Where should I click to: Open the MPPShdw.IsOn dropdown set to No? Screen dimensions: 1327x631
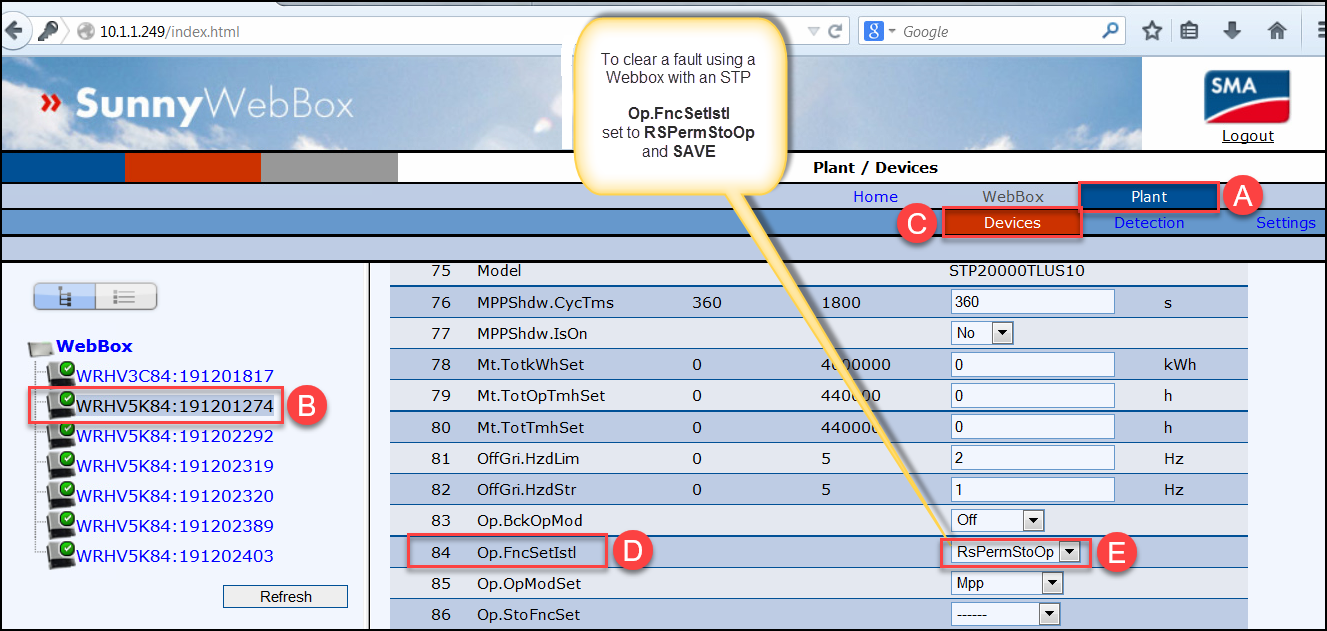click(x=1003, y=332)
